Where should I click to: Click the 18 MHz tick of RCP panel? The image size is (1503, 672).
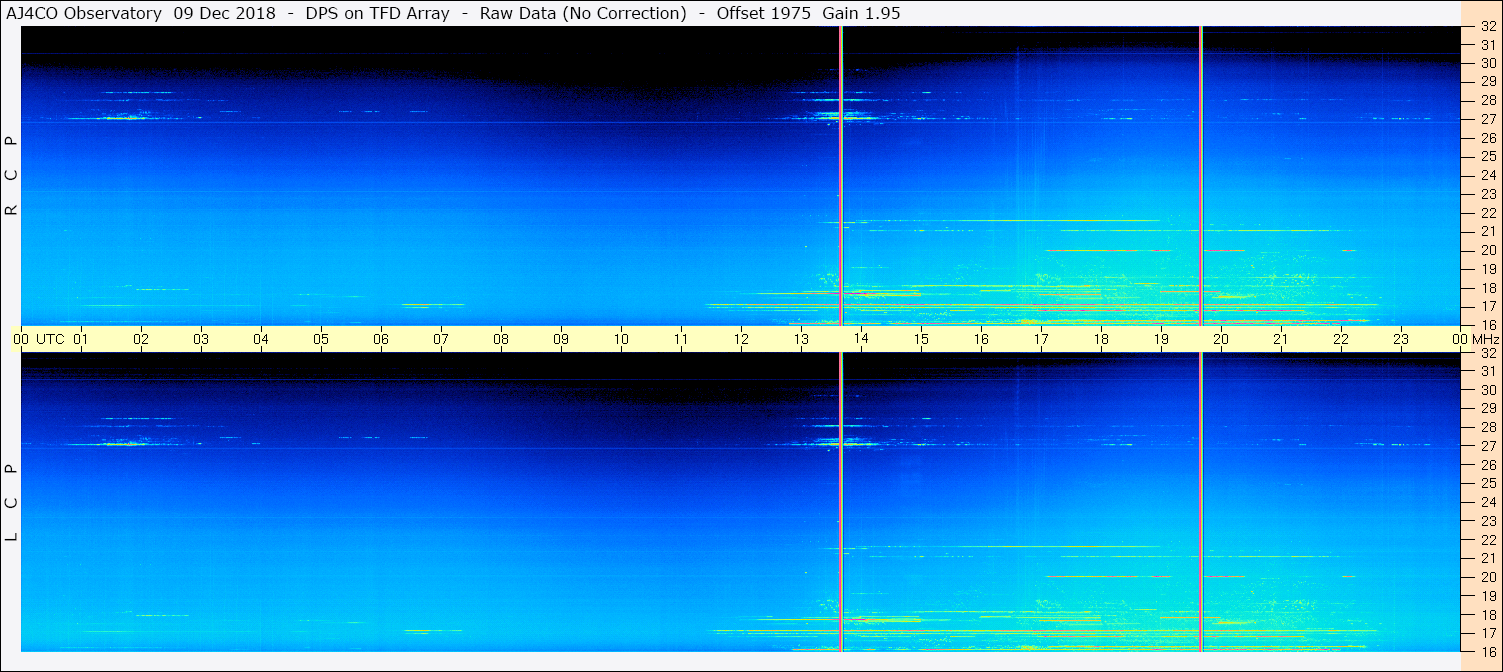(1487, 287)
